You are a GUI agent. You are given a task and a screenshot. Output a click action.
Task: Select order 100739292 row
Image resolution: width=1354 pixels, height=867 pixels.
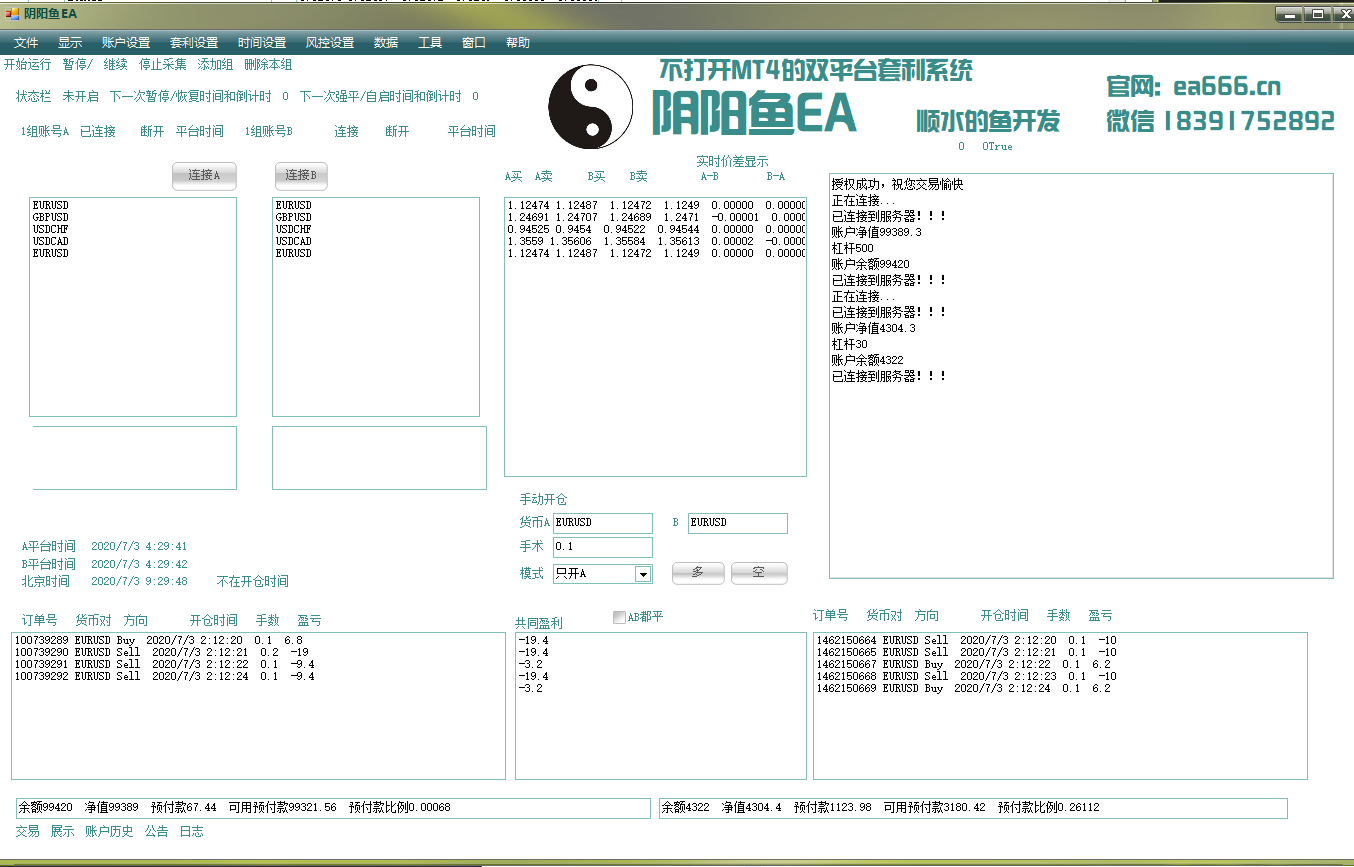point(258,676)
